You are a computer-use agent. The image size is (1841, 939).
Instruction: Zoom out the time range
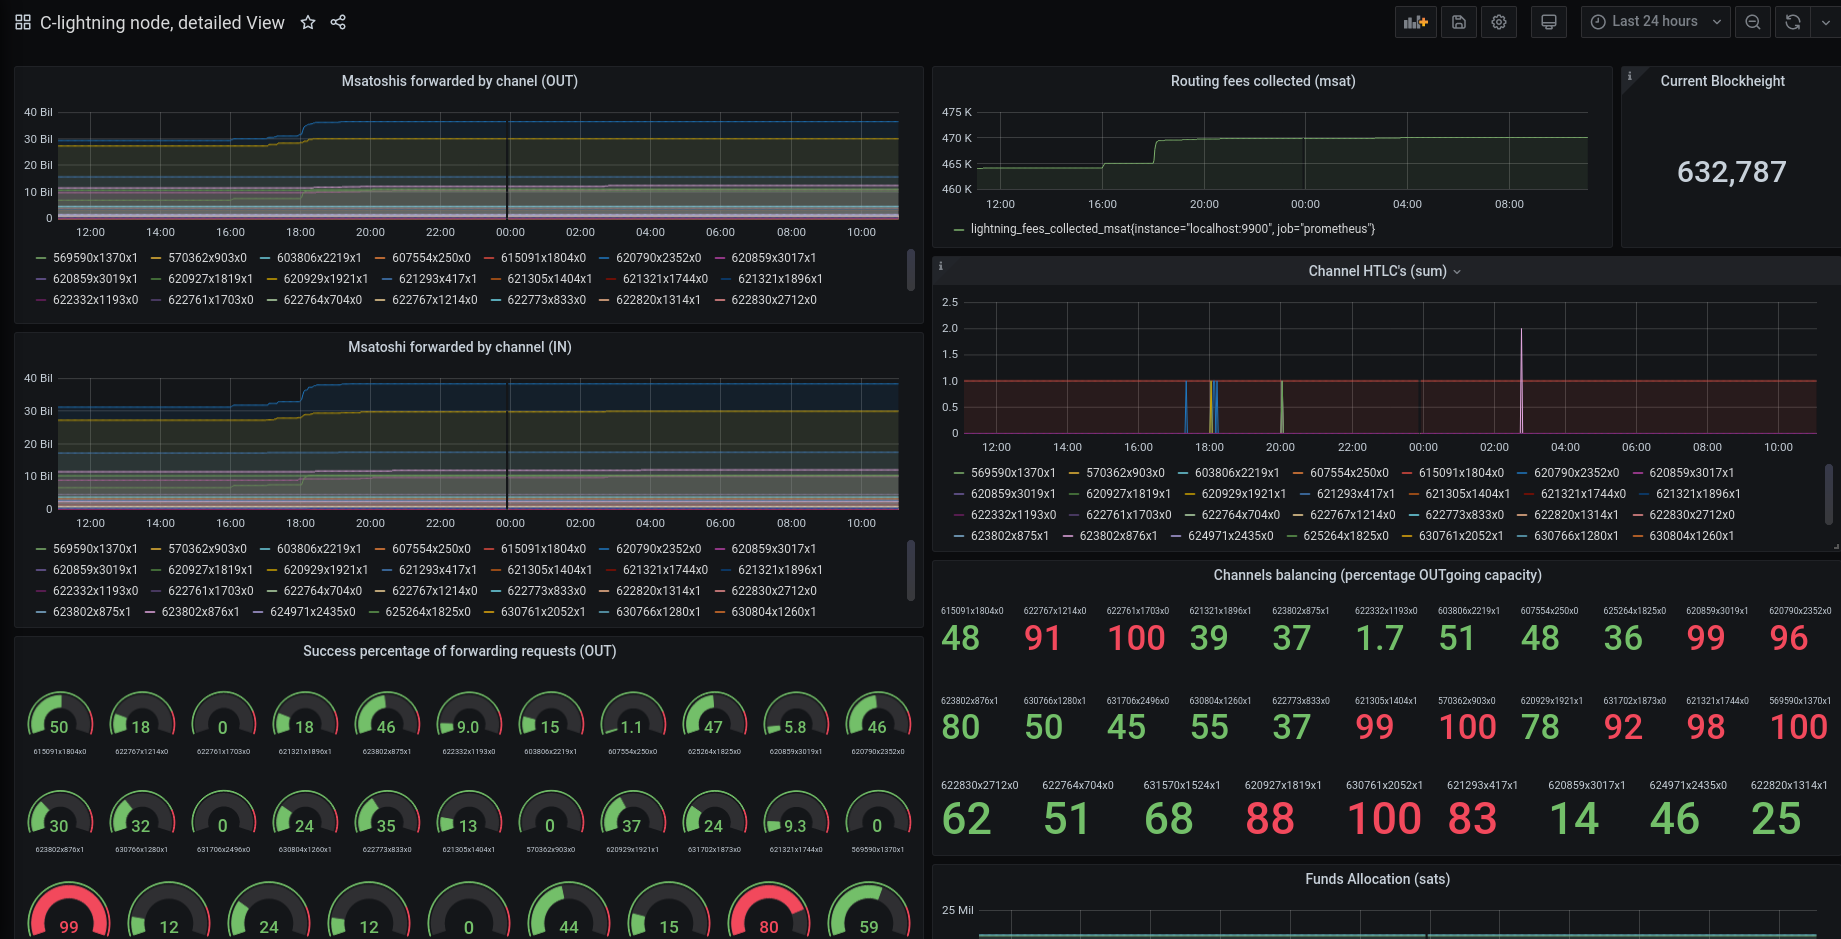(x=1753, y=22)
